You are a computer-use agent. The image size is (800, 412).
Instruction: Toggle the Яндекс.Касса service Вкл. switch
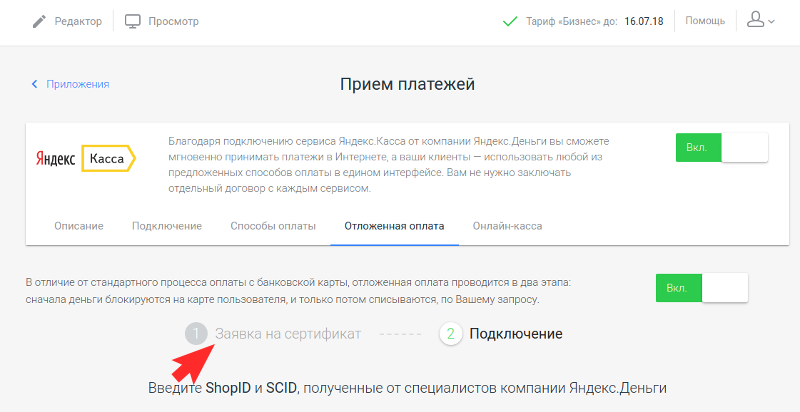pos(721,147)
